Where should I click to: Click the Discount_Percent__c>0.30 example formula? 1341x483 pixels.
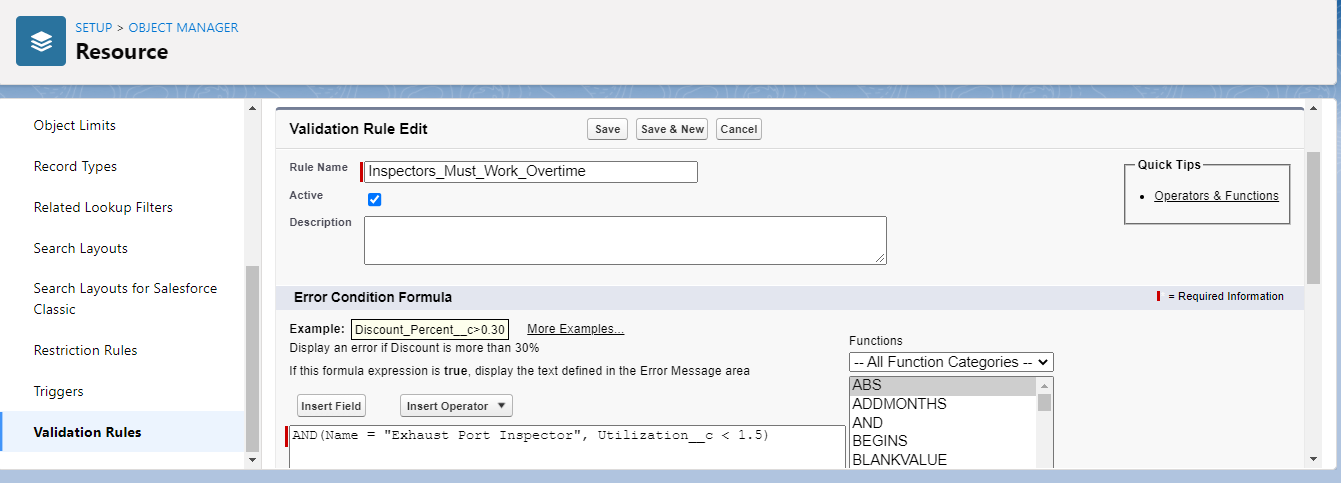click(430, 329)
